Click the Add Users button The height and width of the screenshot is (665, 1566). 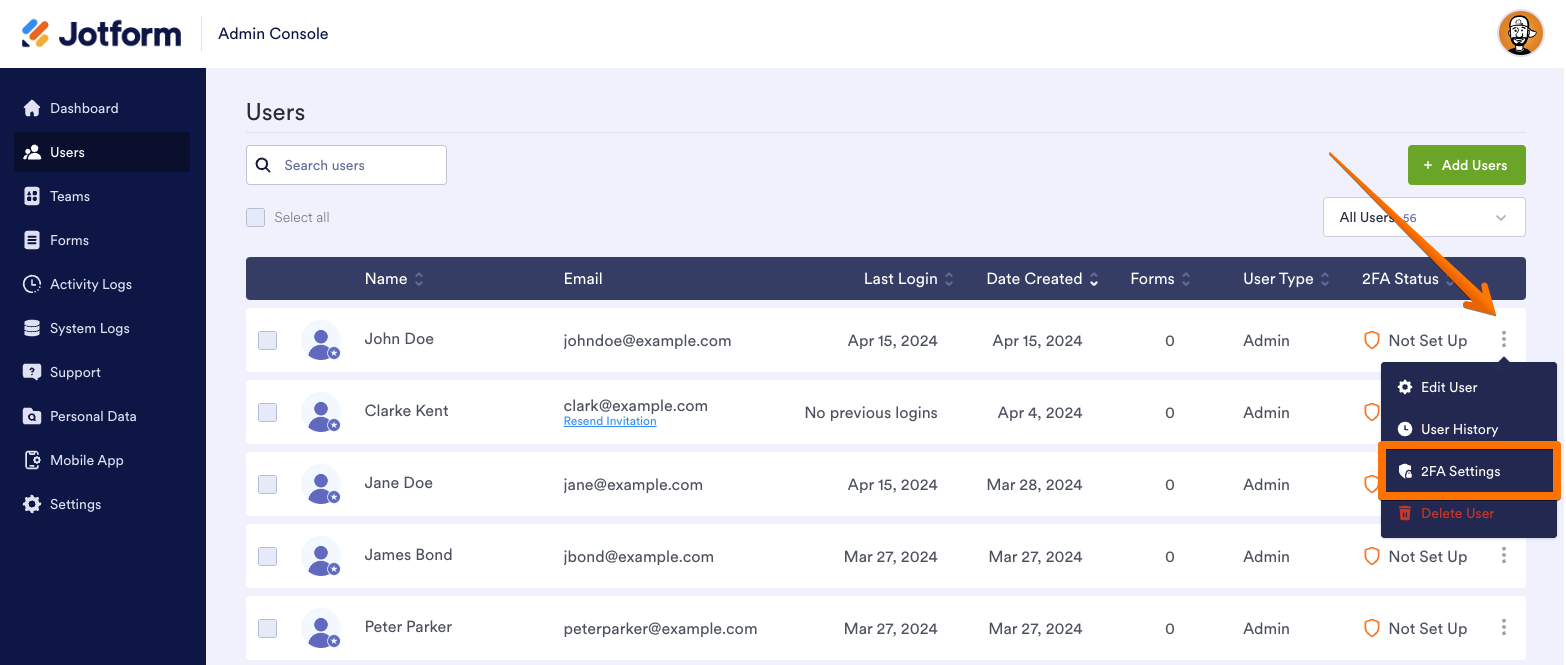tap(1466, 165)
